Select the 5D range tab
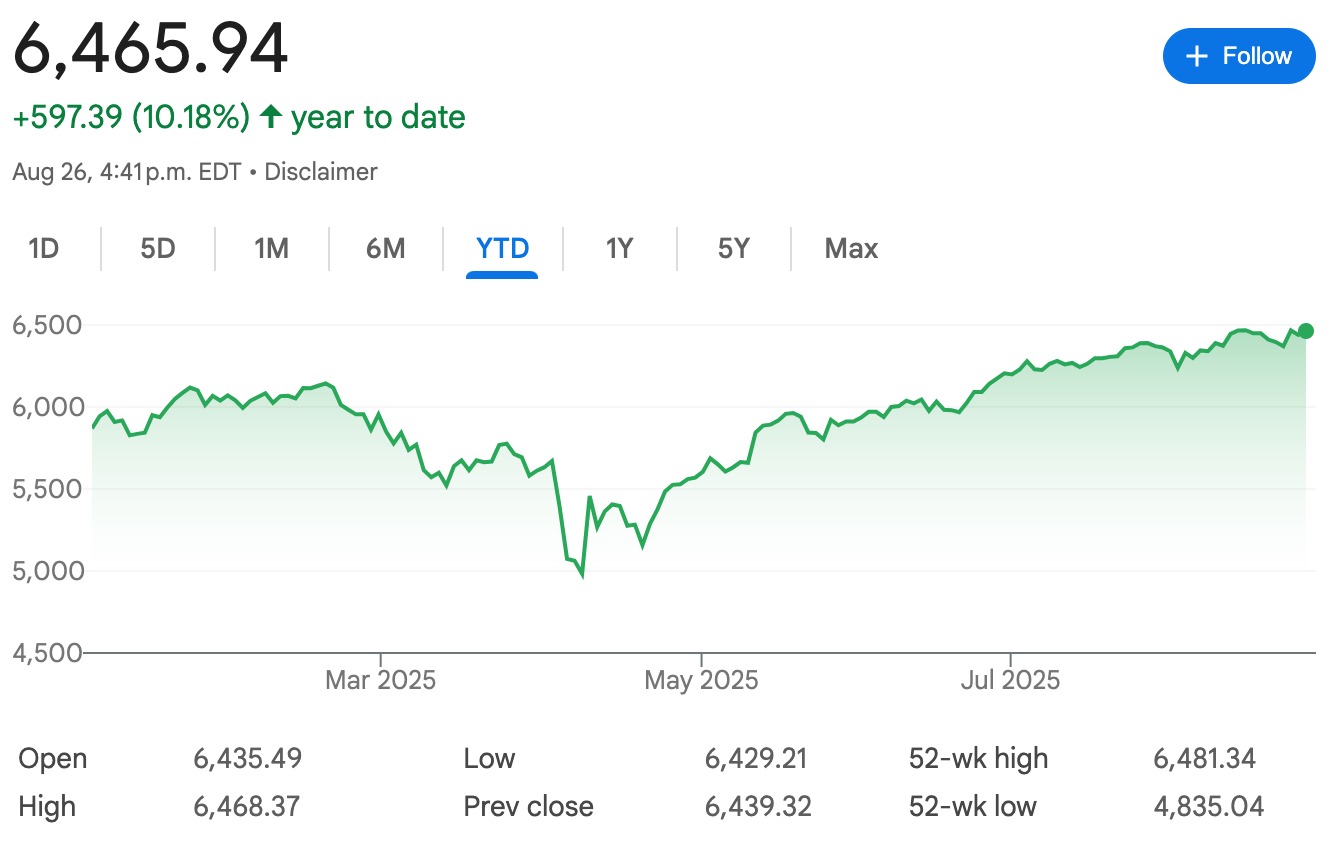Screen dimensions: 1338x850 click(x=158, y=248)
